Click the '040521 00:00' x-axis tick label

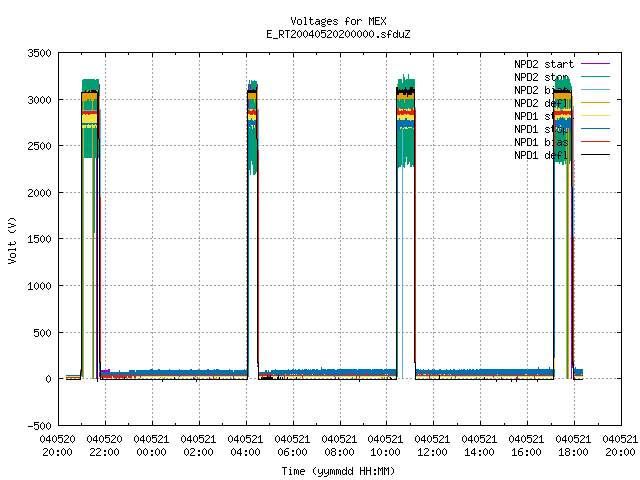point(151,446)
